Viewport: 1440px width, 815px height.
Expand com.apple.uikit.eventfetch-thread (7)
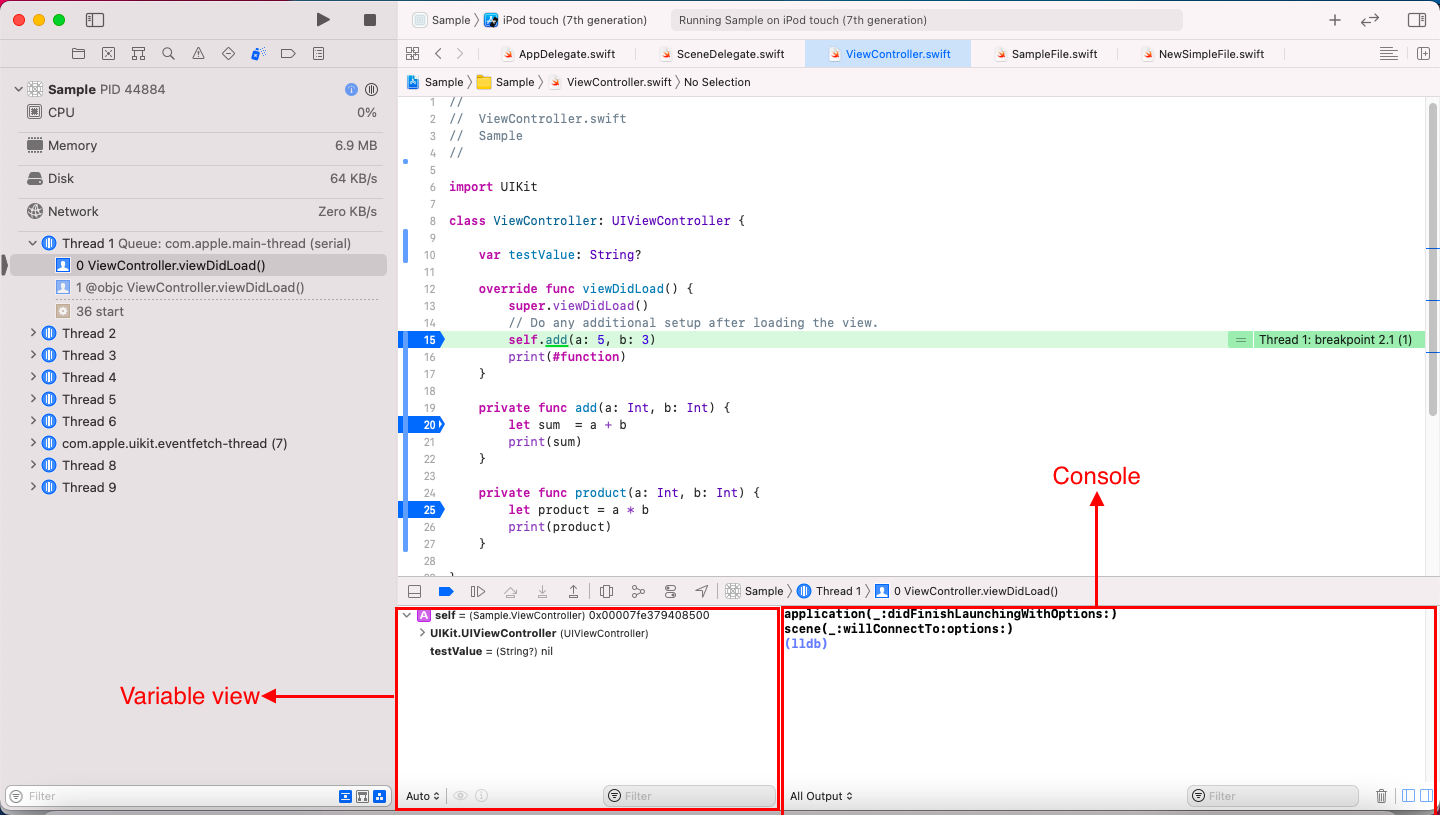pyautogui.click(x=33, y=443)
